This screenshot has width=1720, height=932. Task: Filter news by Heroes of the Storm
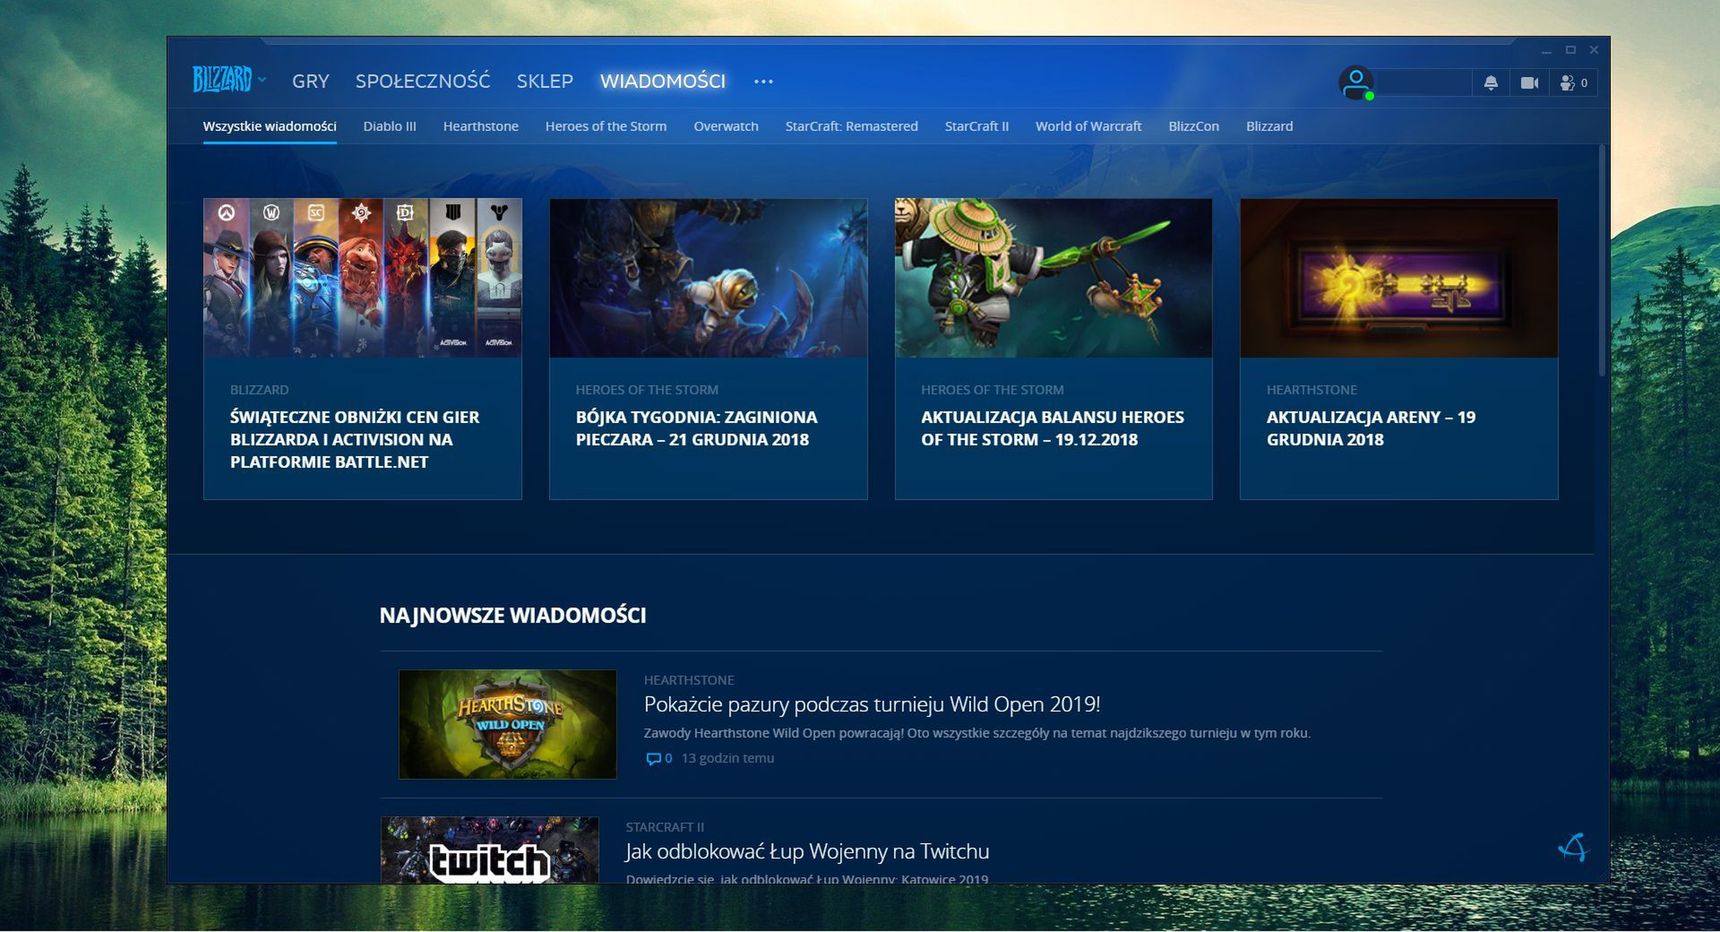[x=605, y=126]
